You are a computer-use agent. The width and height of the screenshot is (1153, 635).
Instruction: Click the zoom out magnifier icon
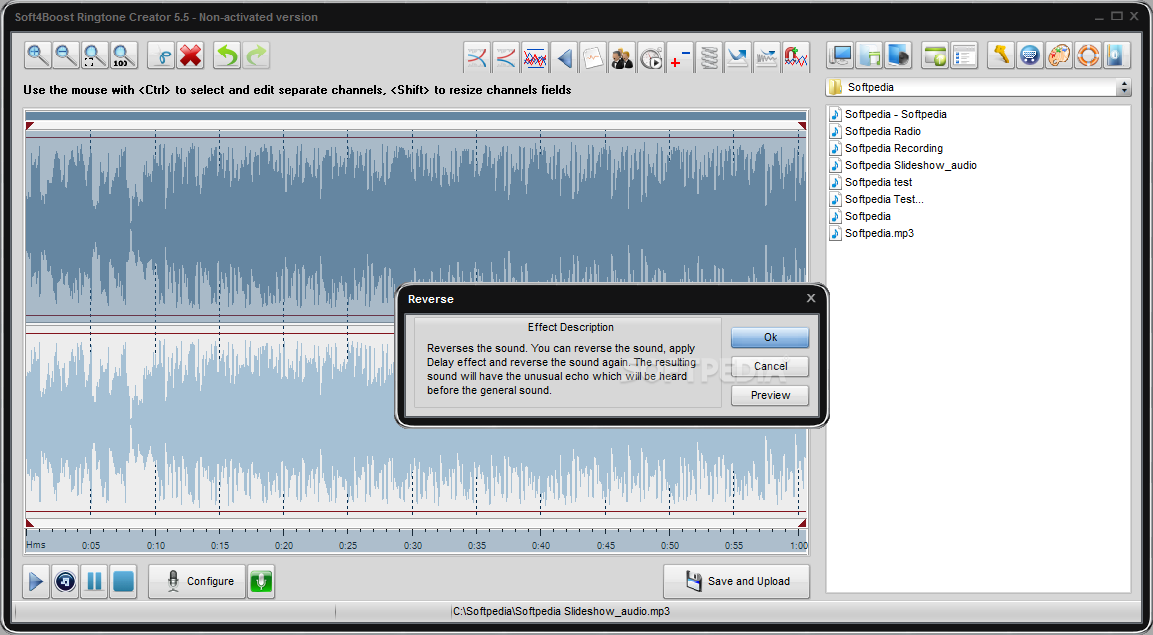tap(66, 56)
